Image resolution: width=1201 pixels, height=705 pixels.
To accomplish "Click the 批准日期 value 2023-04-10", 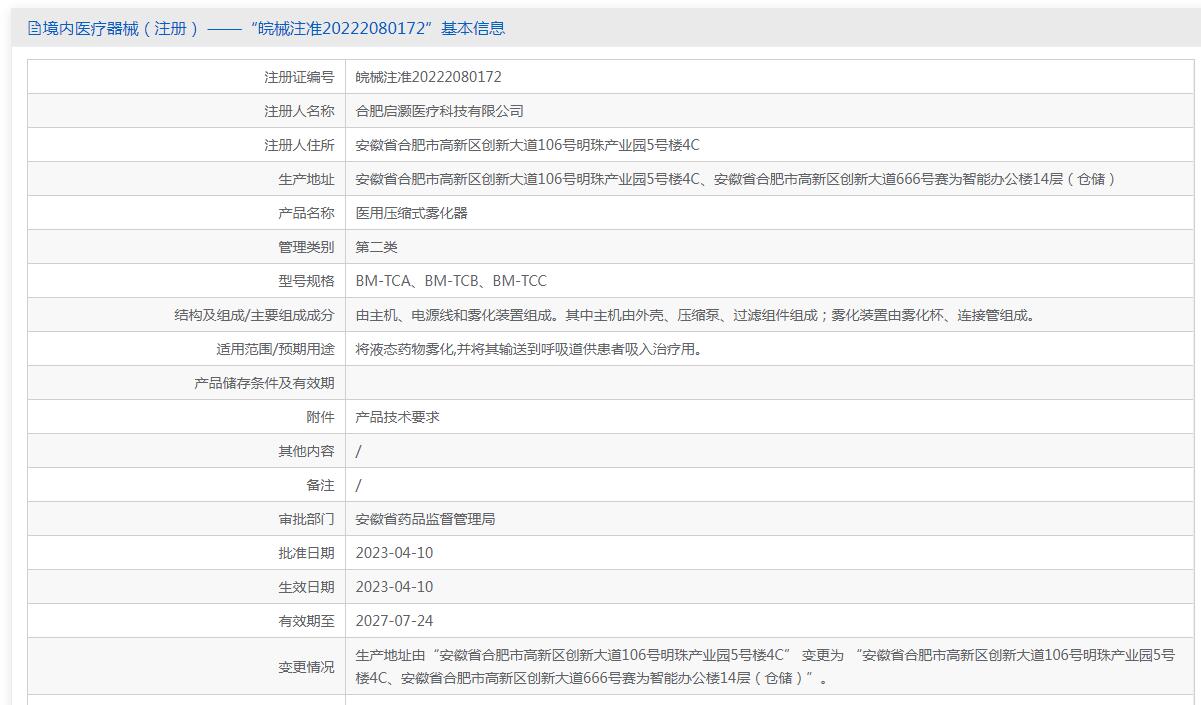I will pyautogui.click(x=394, y=553).
